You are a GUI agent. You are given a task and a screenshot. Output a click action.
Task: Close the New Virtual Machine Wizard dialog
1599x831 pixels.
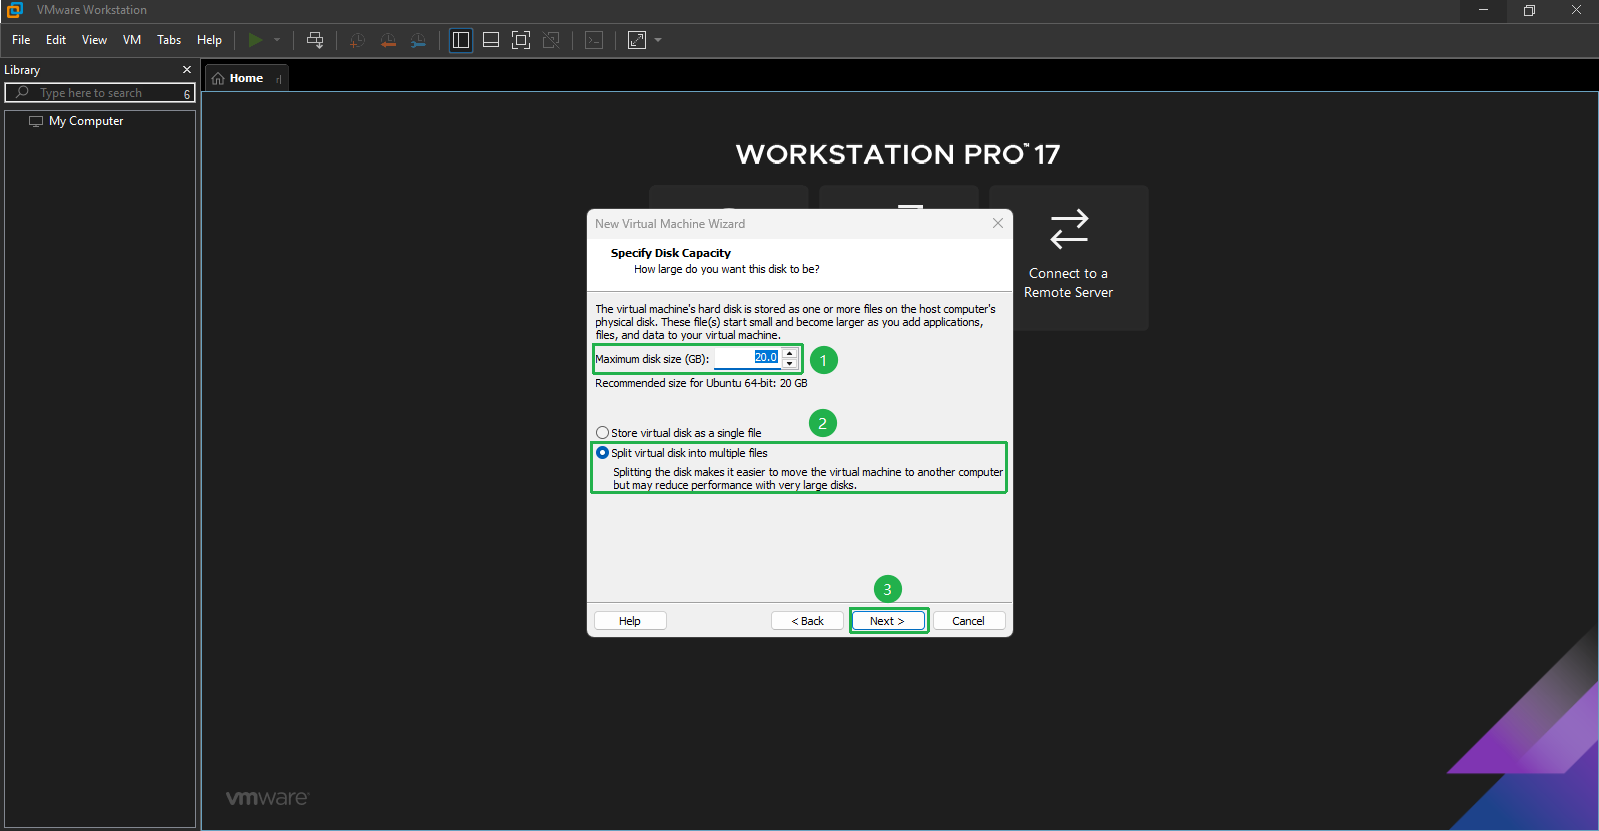[x=998, y=223]
